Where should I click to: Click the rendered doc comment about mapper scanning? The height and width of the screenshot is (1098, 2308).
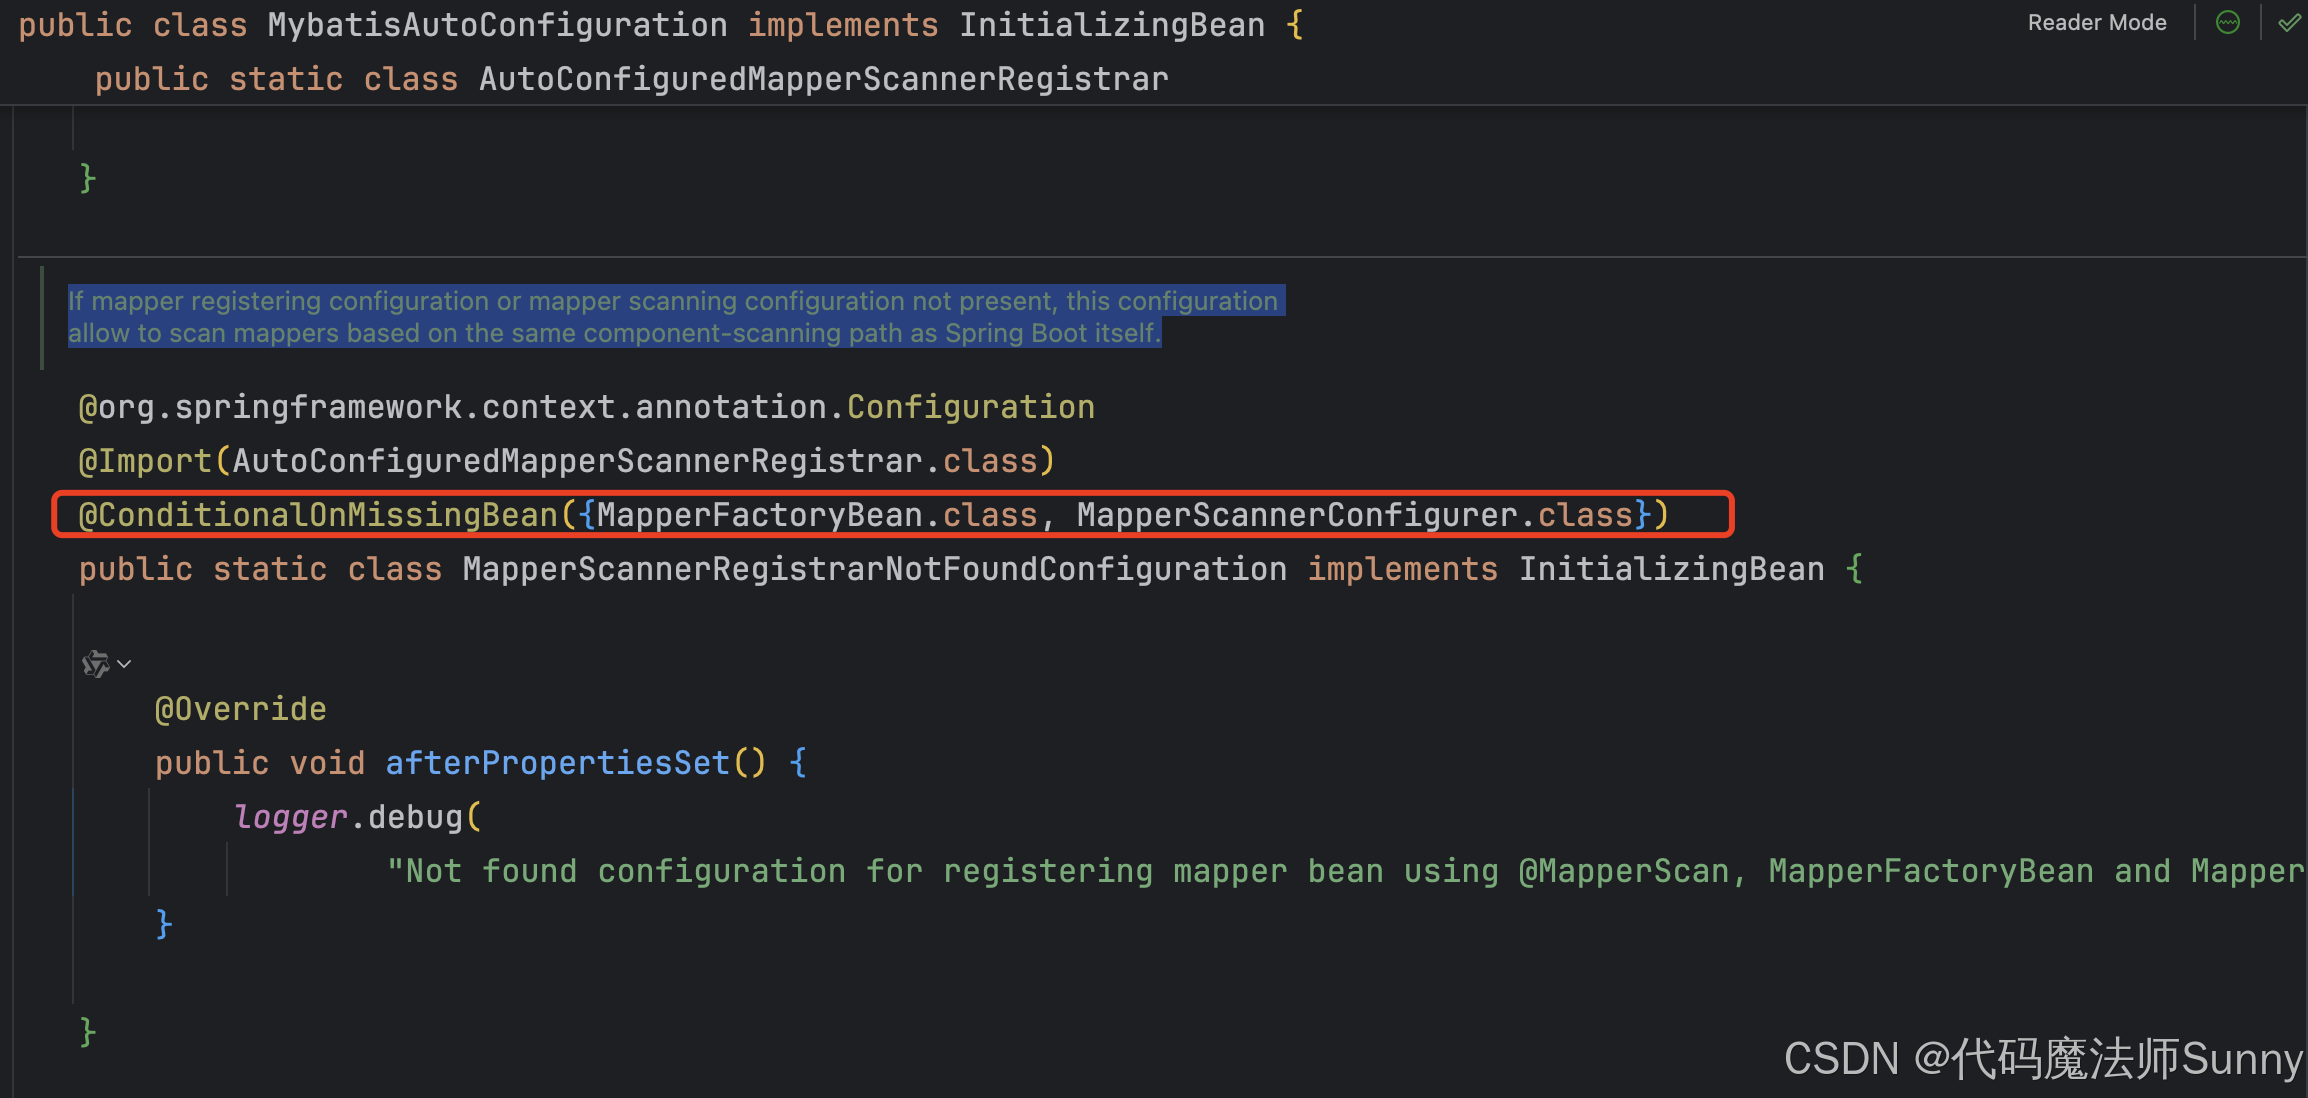(672, 317)
